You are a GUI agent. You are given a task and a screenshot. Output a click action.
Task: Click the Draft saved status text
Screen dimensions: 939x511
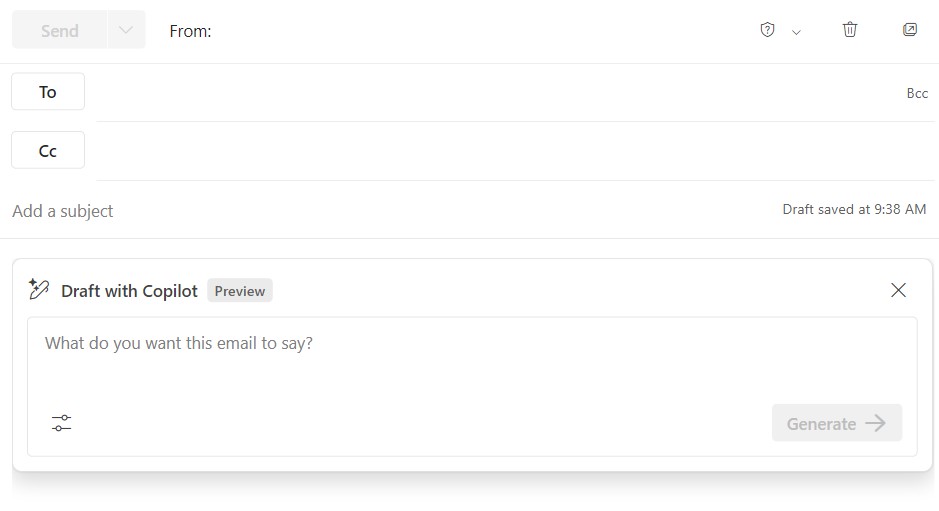854,209
